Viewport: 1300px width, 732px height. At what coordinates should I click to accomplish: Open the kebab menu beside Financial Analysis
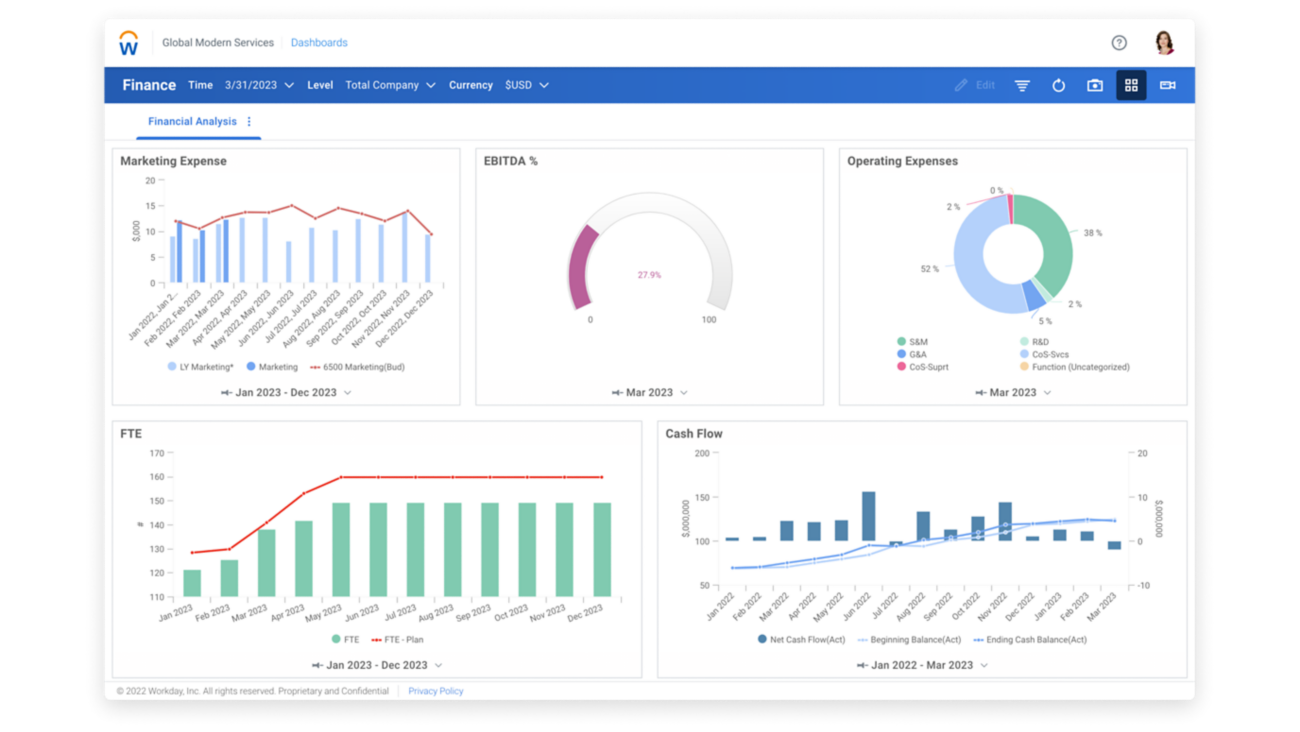tap(248, 121)
